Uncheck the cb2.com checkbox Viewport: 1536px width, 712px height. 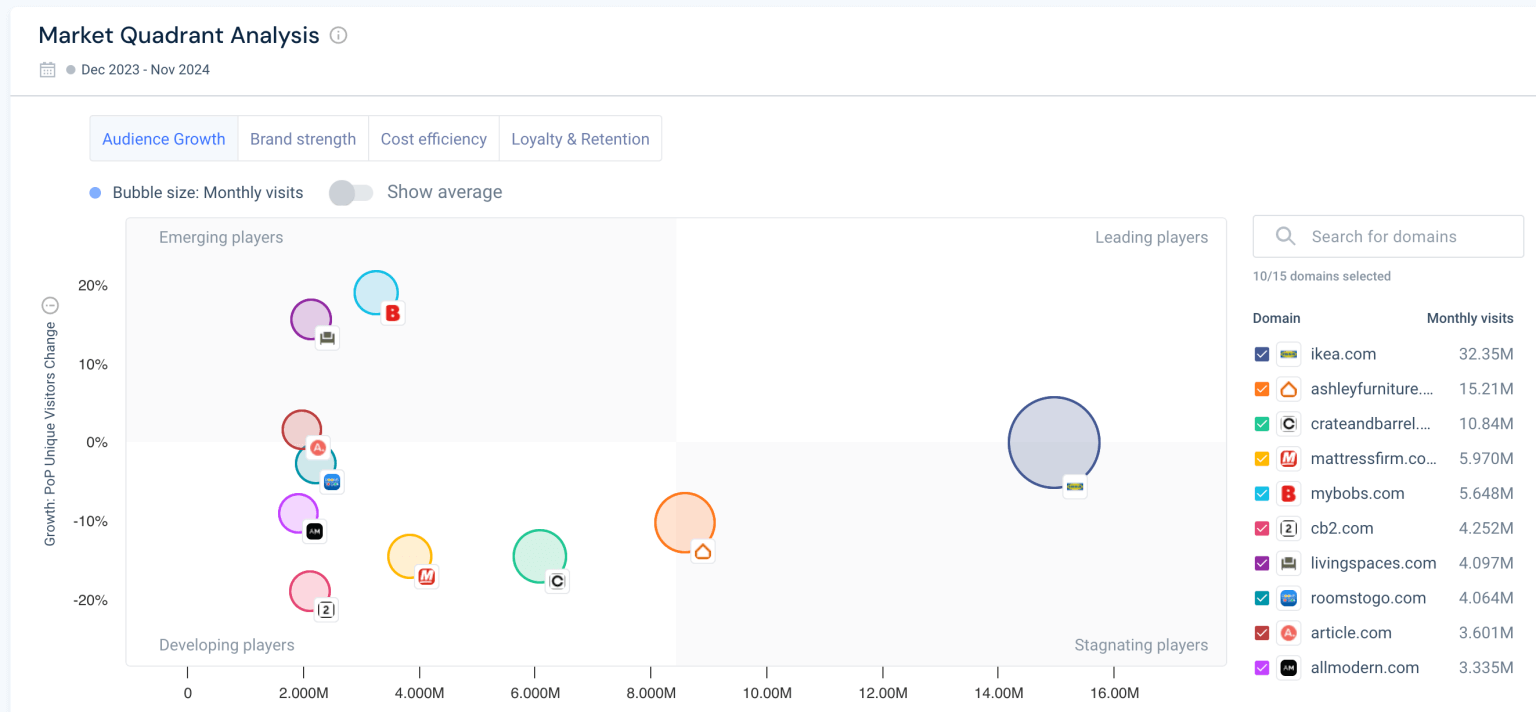[1262, 528]
